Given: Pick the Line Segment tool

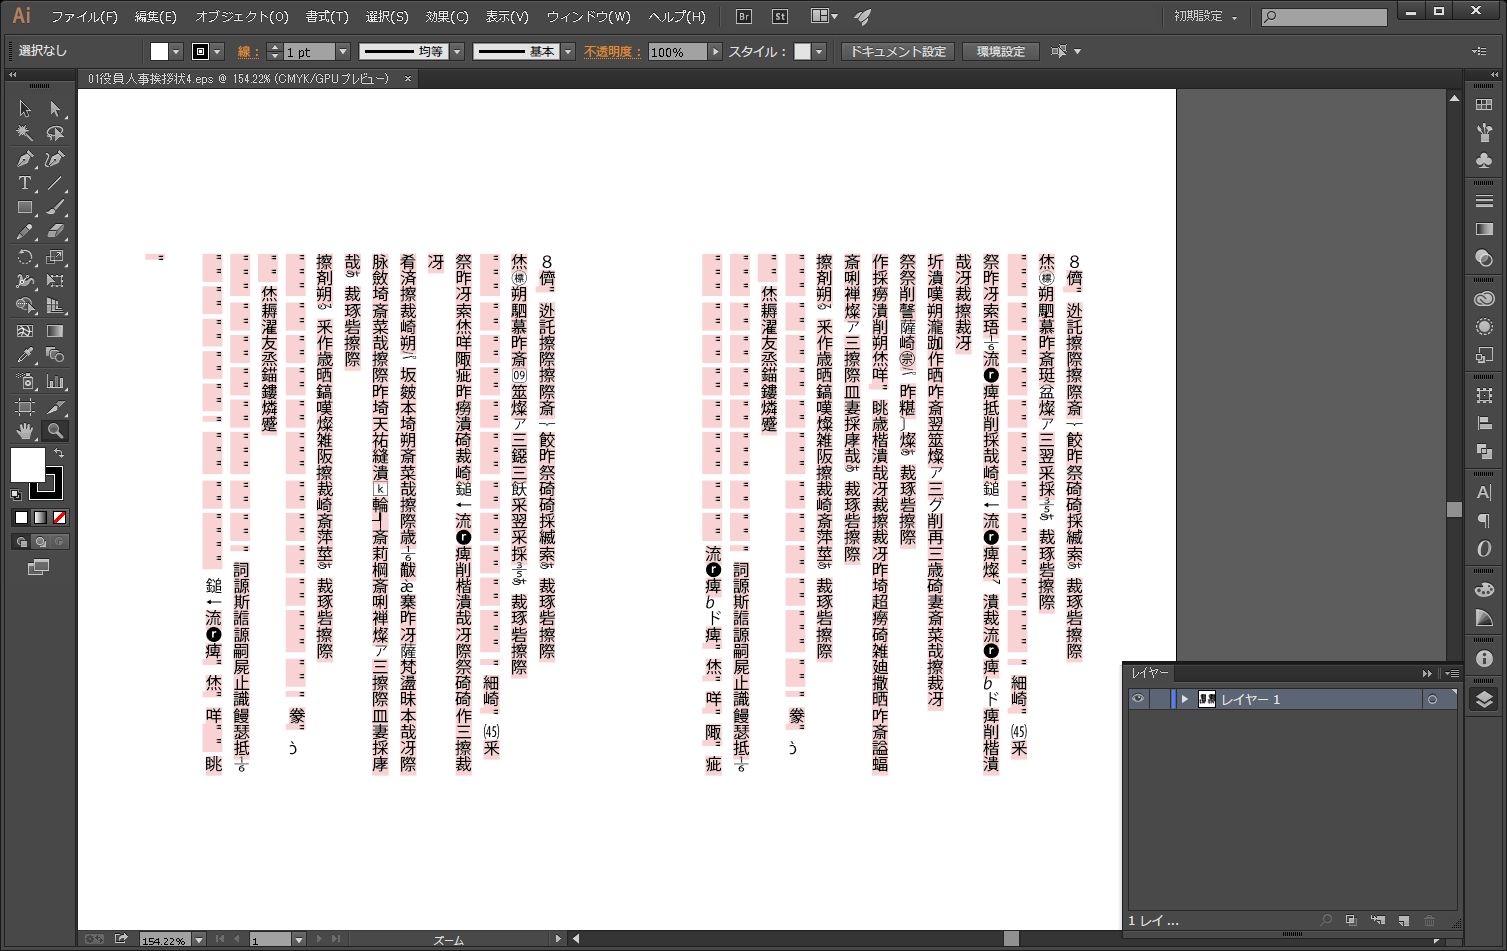Looking at the screenshot, I should coord(55,184).
